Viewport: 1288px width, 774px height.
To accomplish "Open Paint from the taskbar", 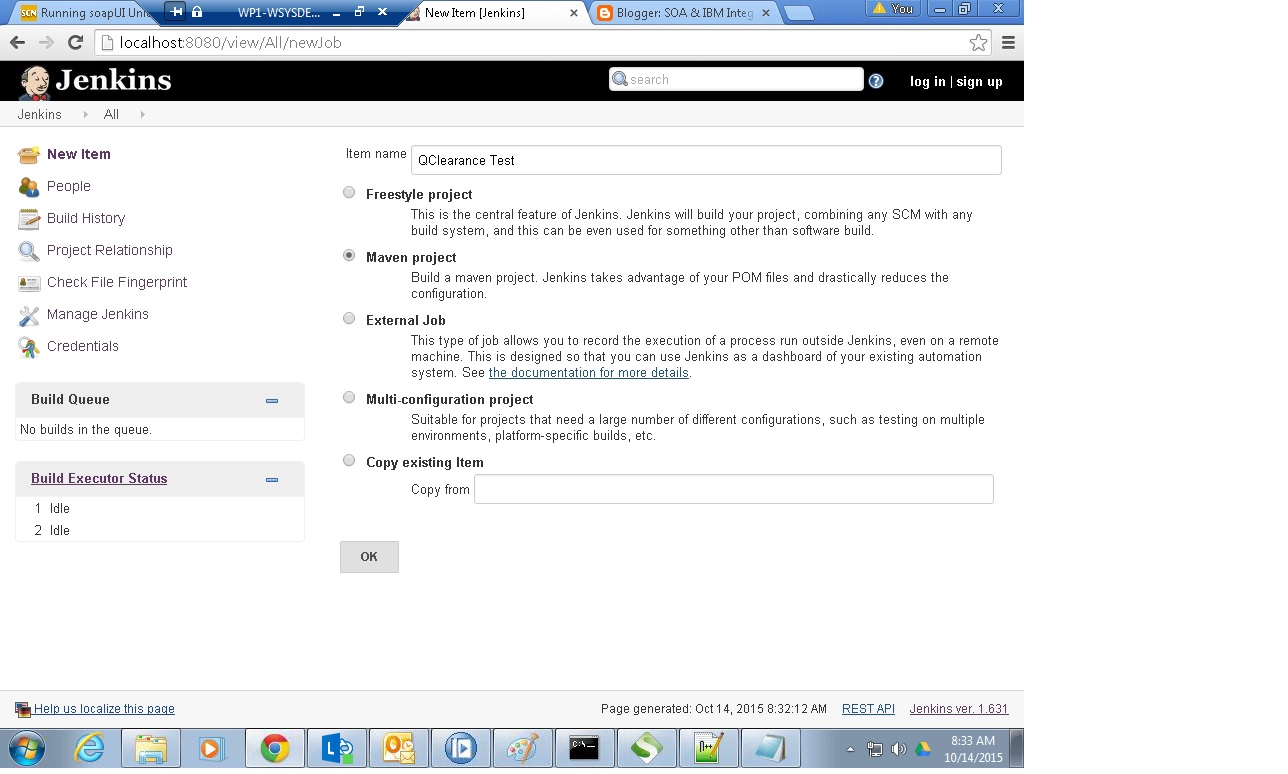I will coord(523,748).
